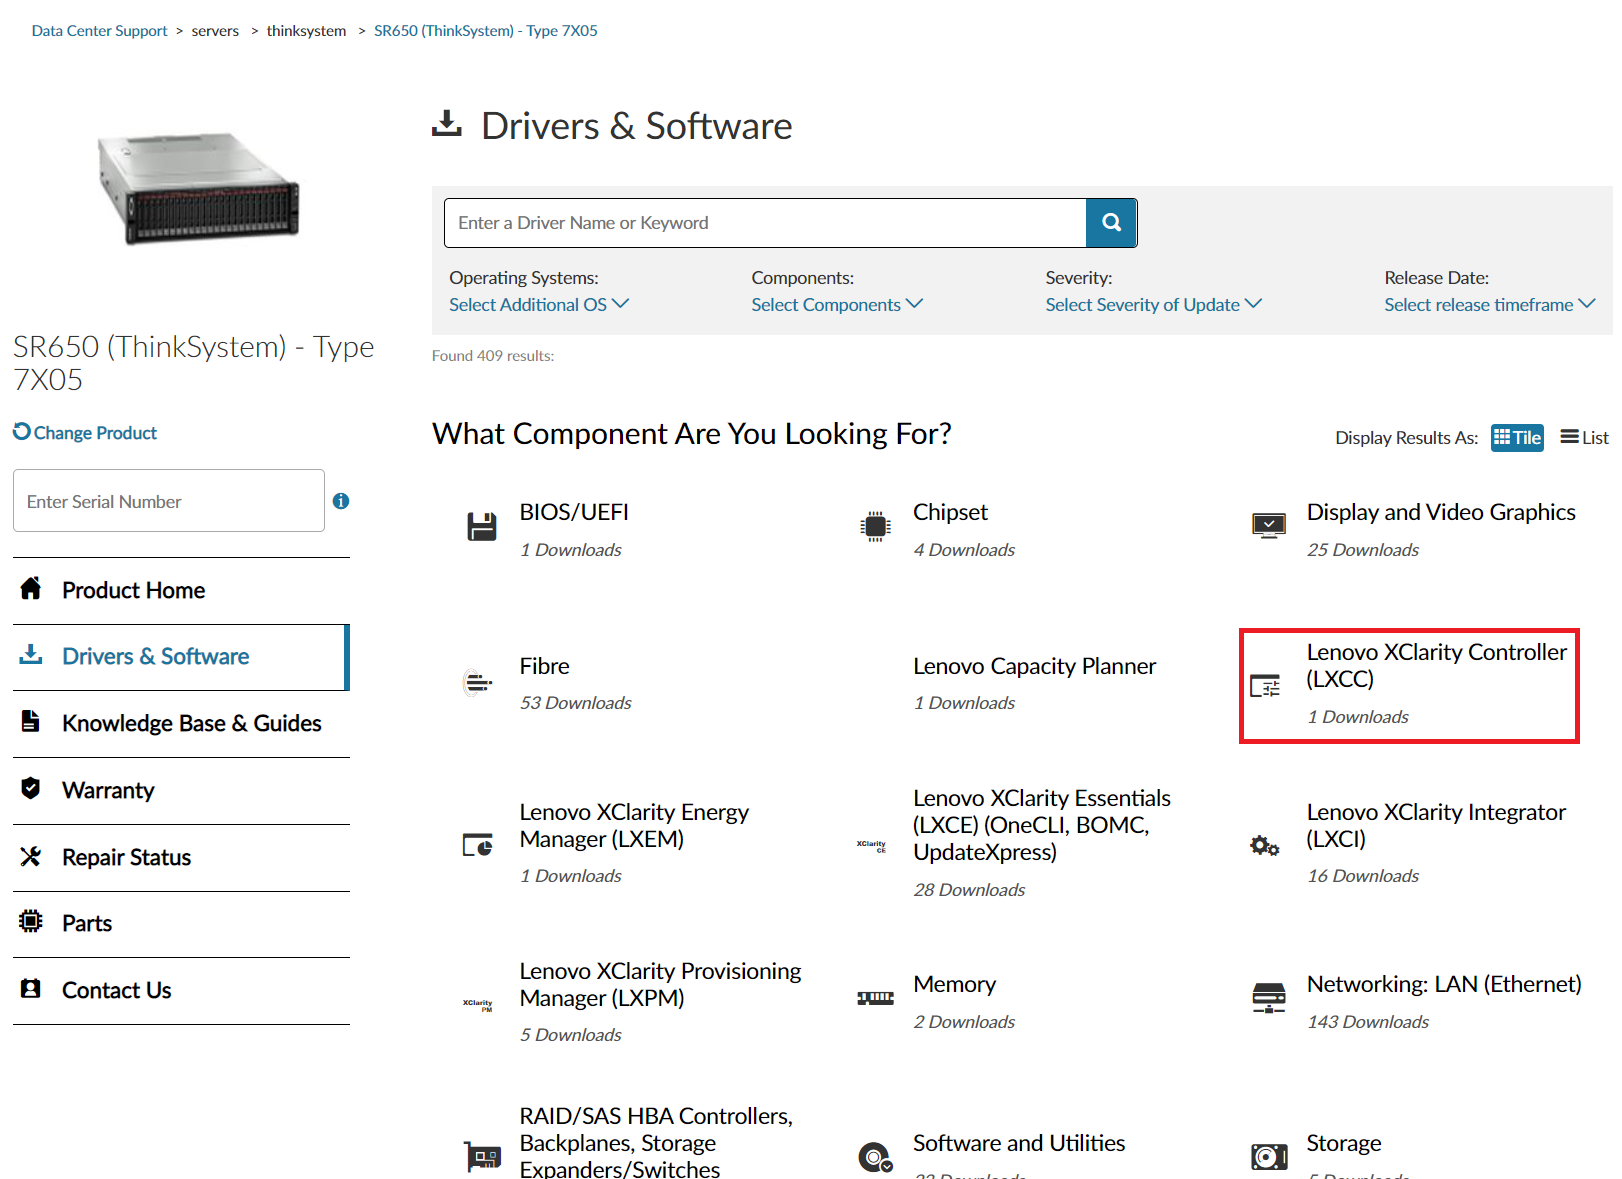Open the Software and Utilities title

click(1019, 1143)
